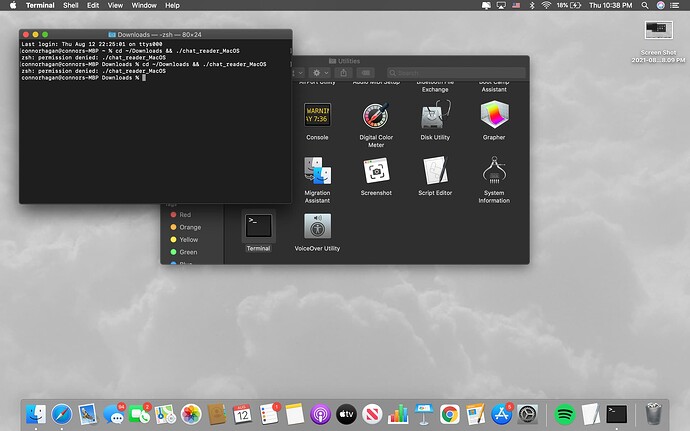Viewport: 690px width, 431px height.
Task: Open Terminal application menu
Action: point(40,5)
